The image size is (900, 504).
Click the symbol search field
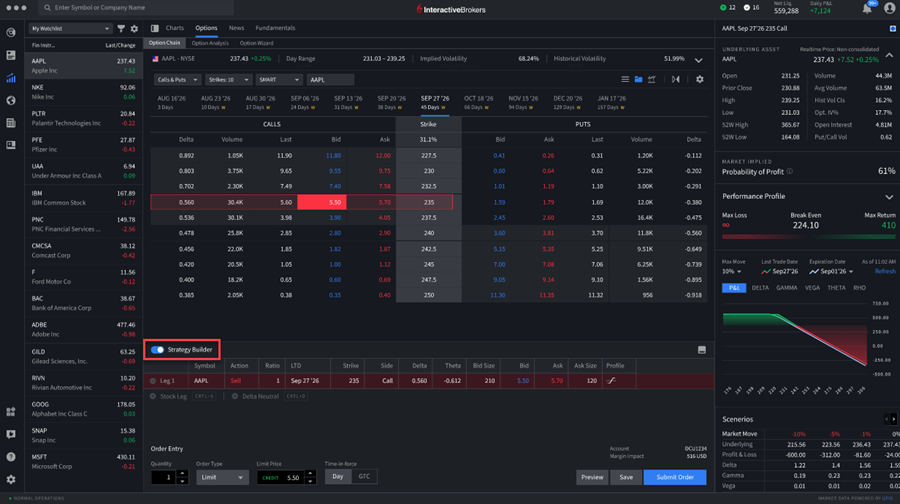click(100, 8)
